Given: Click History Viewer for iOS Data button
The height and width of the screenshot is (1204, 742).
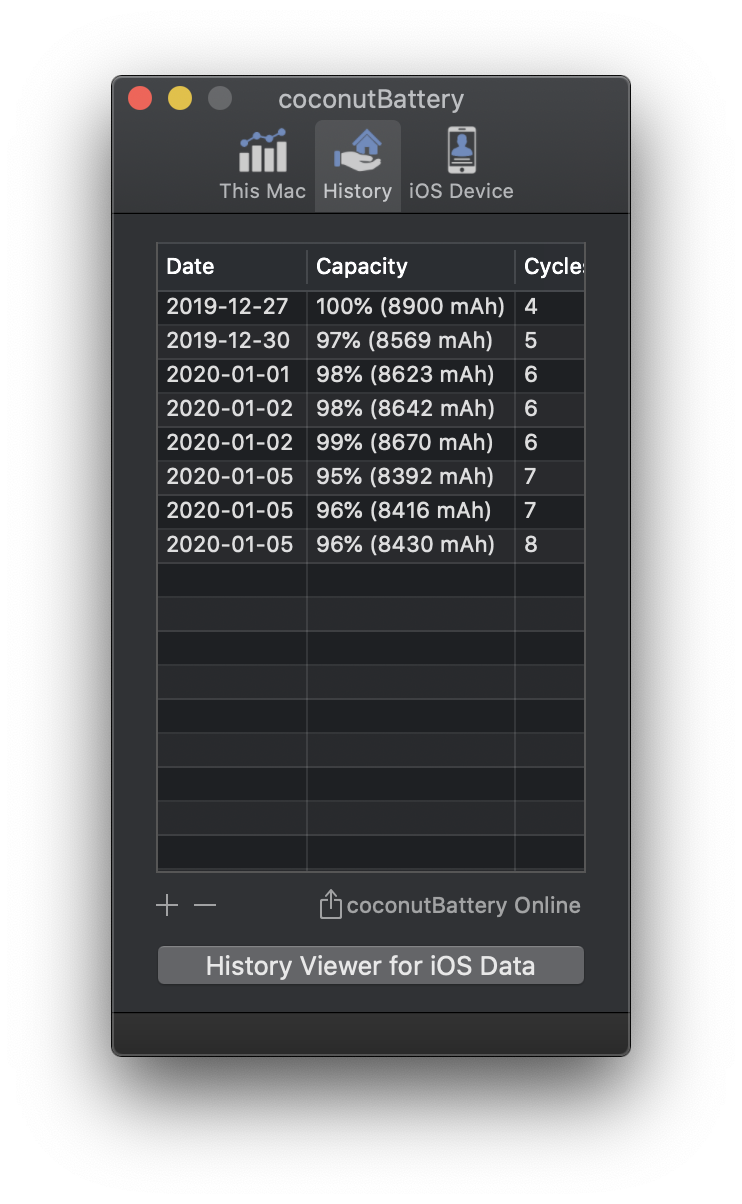Looking at the screenshot, I should (x=370, y=966).
